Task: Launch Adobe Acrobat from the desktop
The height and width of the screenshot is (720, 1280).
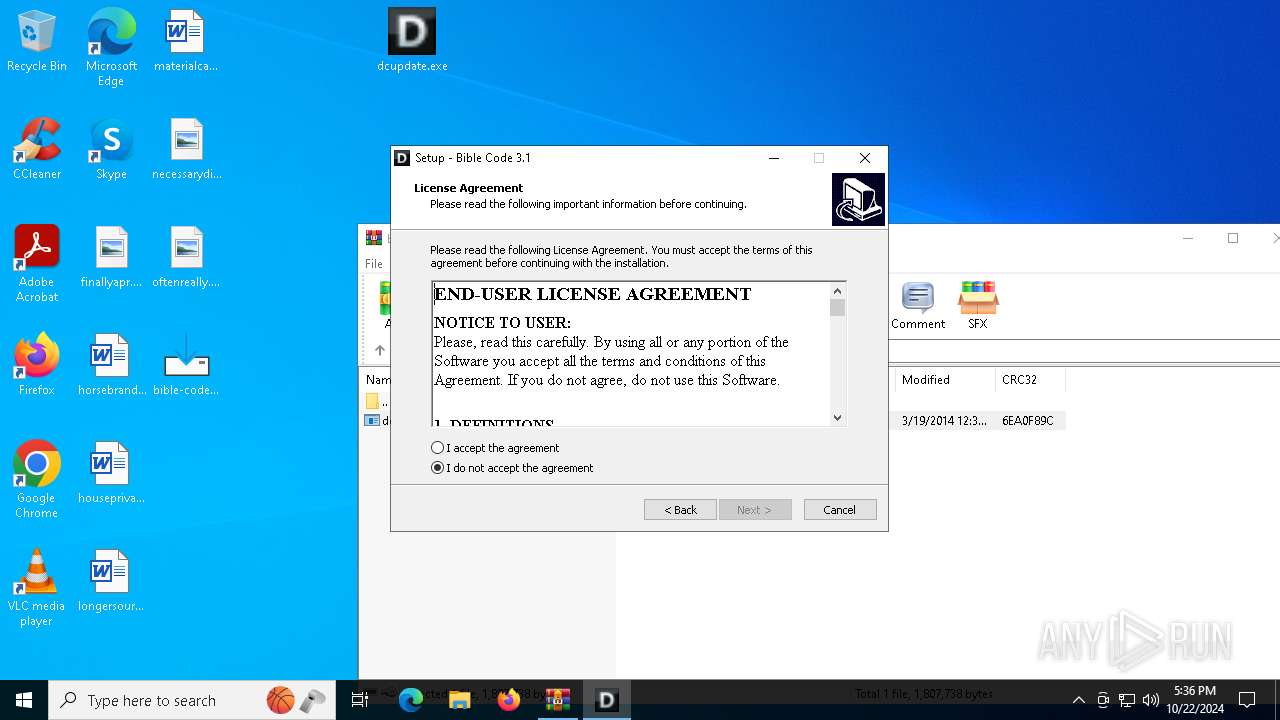Action: click(x=37, y=264)
